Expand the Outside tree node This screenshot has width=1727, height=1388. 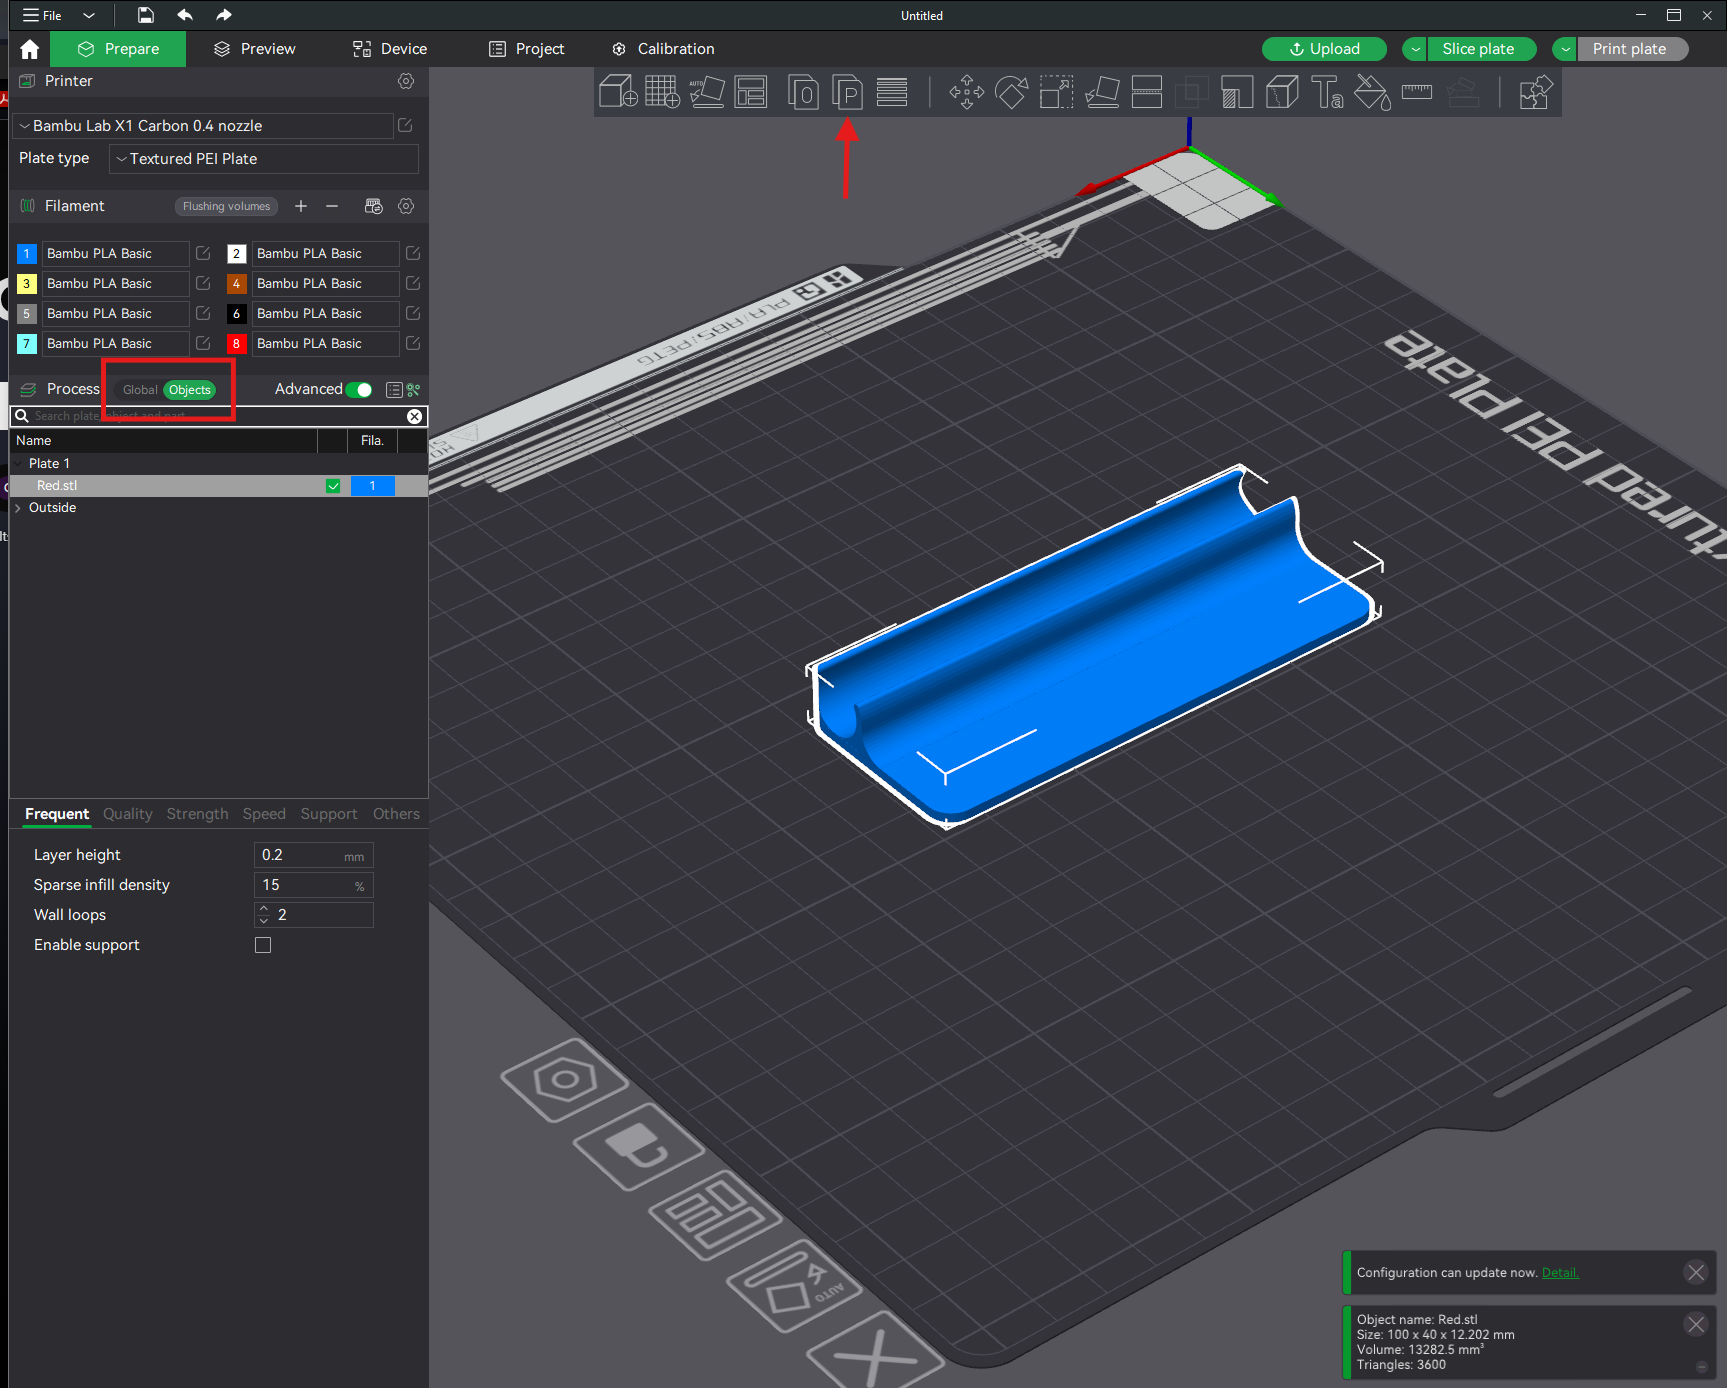point(18,508)
